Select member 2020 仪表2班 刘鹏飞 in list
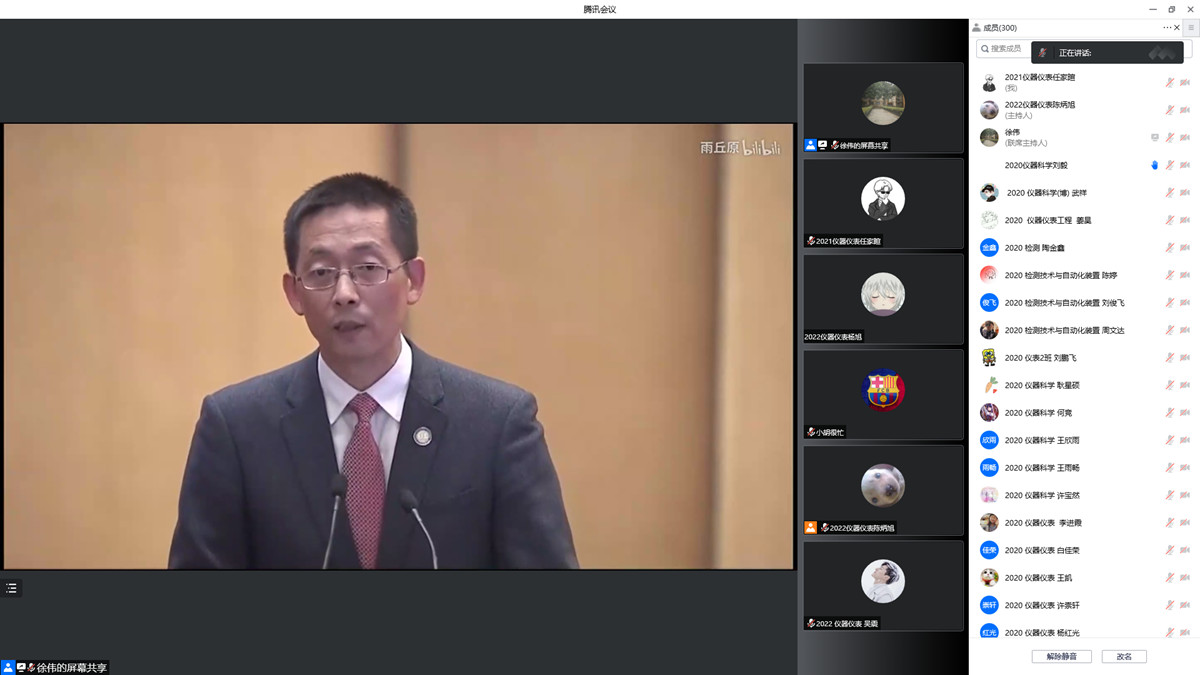Screen dimensions: 1200x675 (1040, 358)
